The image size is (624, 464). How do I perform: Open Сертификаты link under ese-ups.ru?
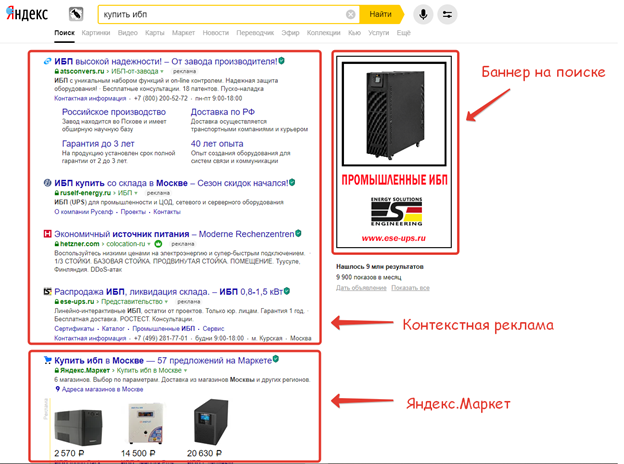point(74,328)
